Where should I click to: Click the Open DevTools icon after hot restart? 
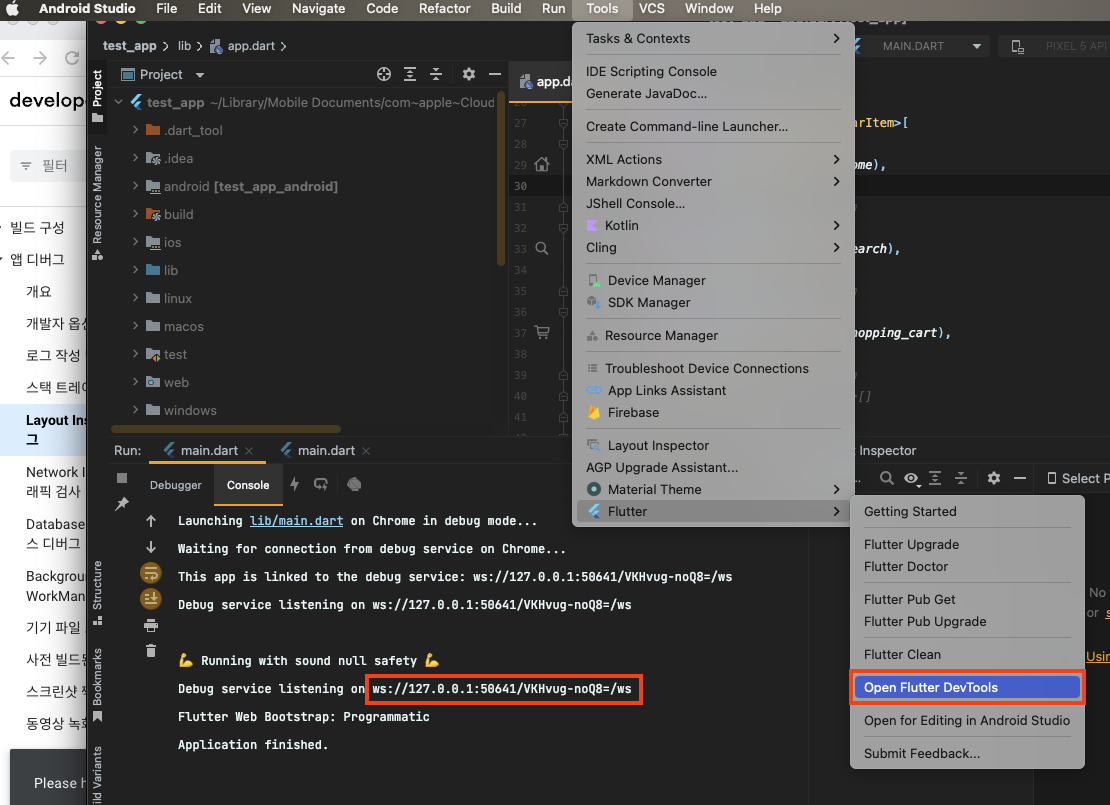click(354, 484)
